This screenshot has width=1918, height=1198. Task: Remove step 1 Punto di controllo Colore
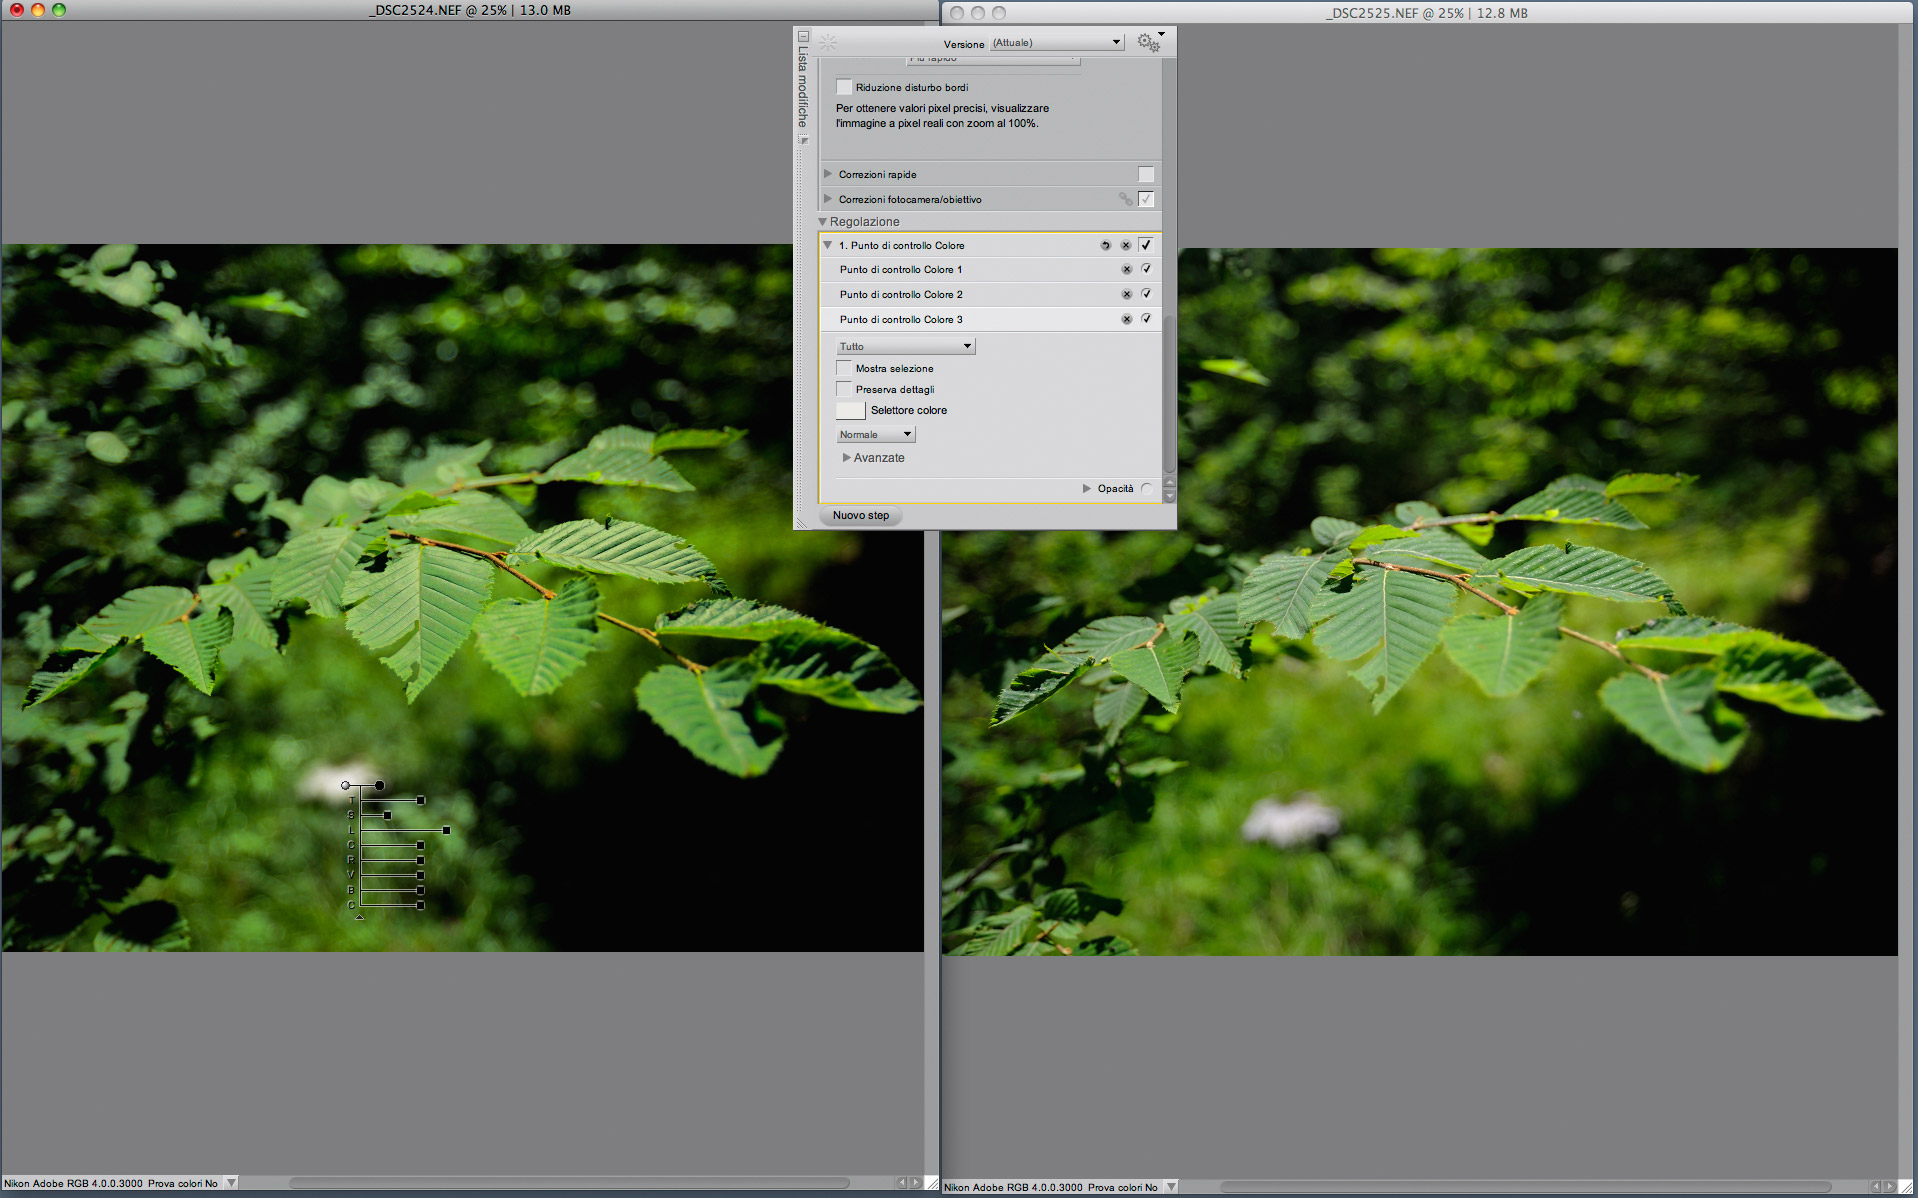coord(1126,245)
